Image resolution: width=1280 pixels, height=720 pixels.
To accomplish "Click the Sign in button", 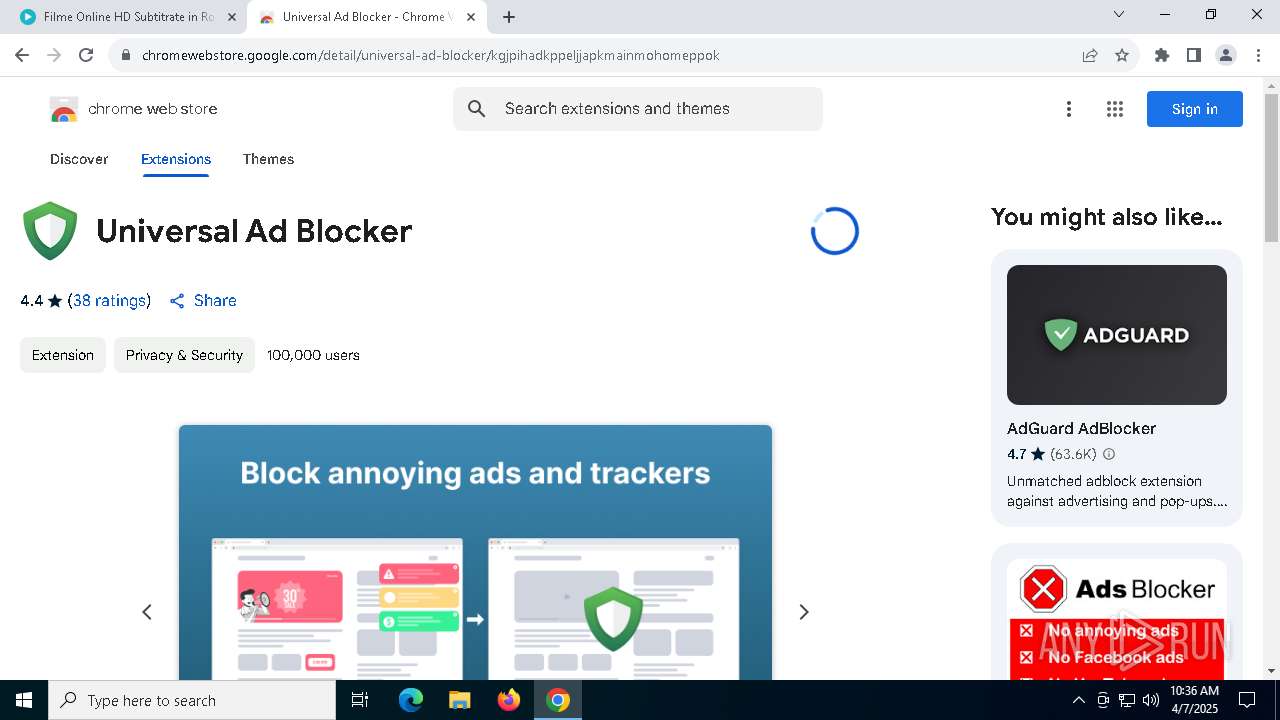I will (1195, 109).
